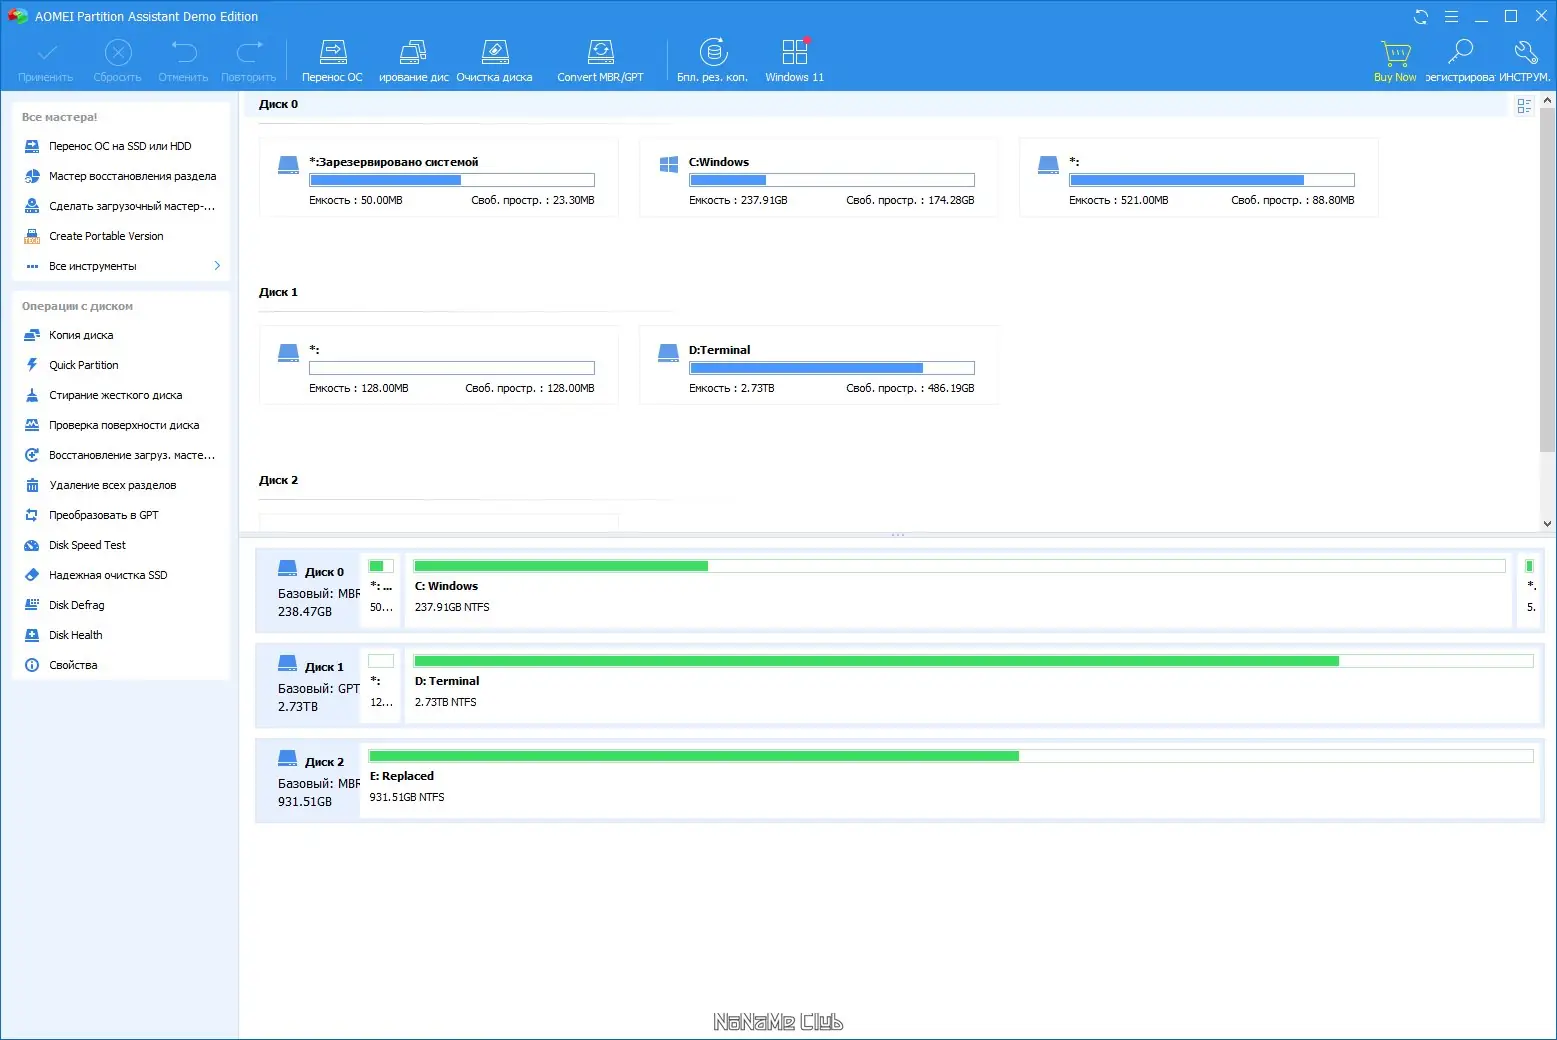Click the scrollbar up arrow in the upper pane
The width and height of the screenshot is (1557, 1040).
click(x=1548, y=100)
